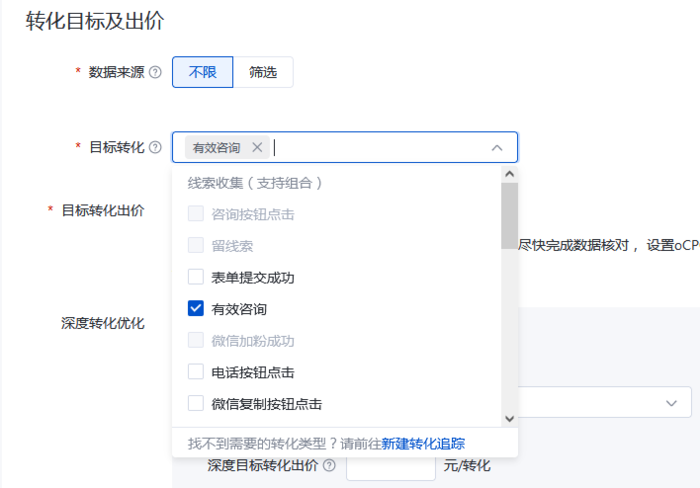700x488 pixels.
Task: Collapse the 目标转化 dropdown with up chevron
Action: coord(497,148)
